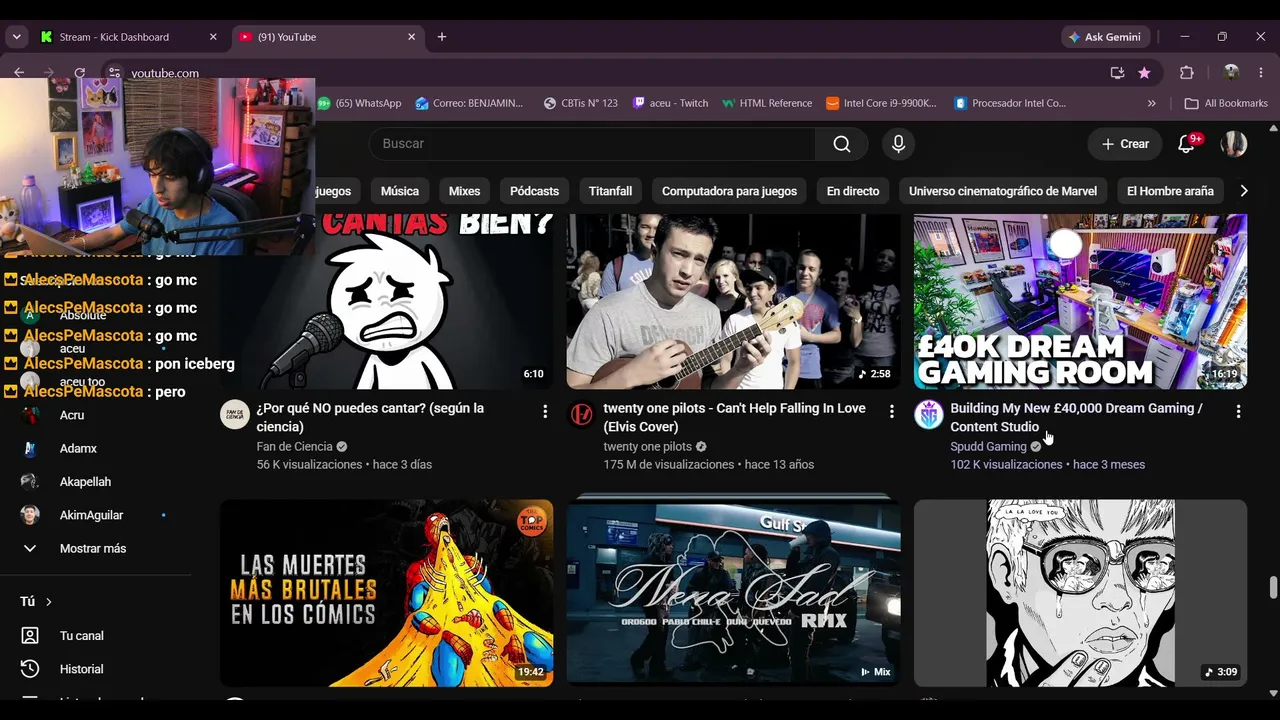Image resolution: width=1280 pixels, height=720 pixels.
Task: Open options menu for Dream Gaming video
Action: pyautogui.click(x=1238, y=411)
